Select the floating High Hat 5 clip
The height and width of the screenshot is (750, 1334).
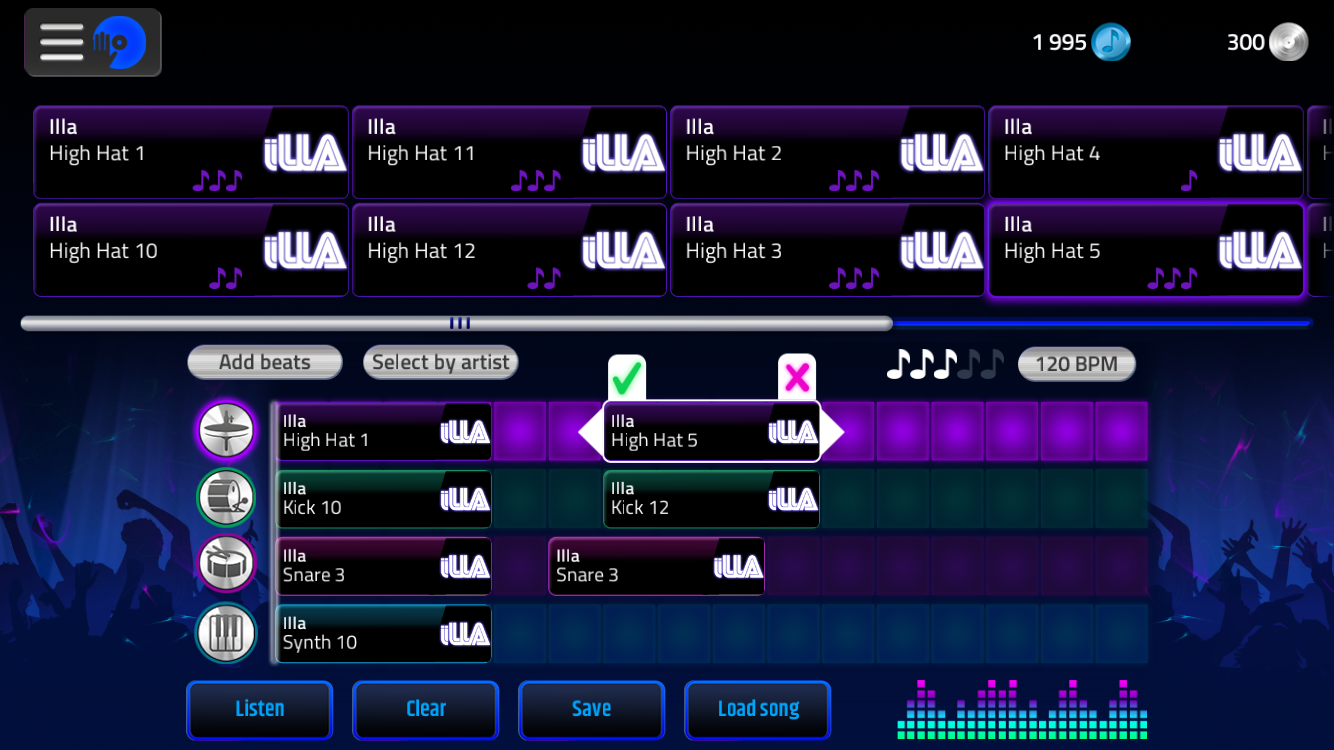[x=712, y=432]
